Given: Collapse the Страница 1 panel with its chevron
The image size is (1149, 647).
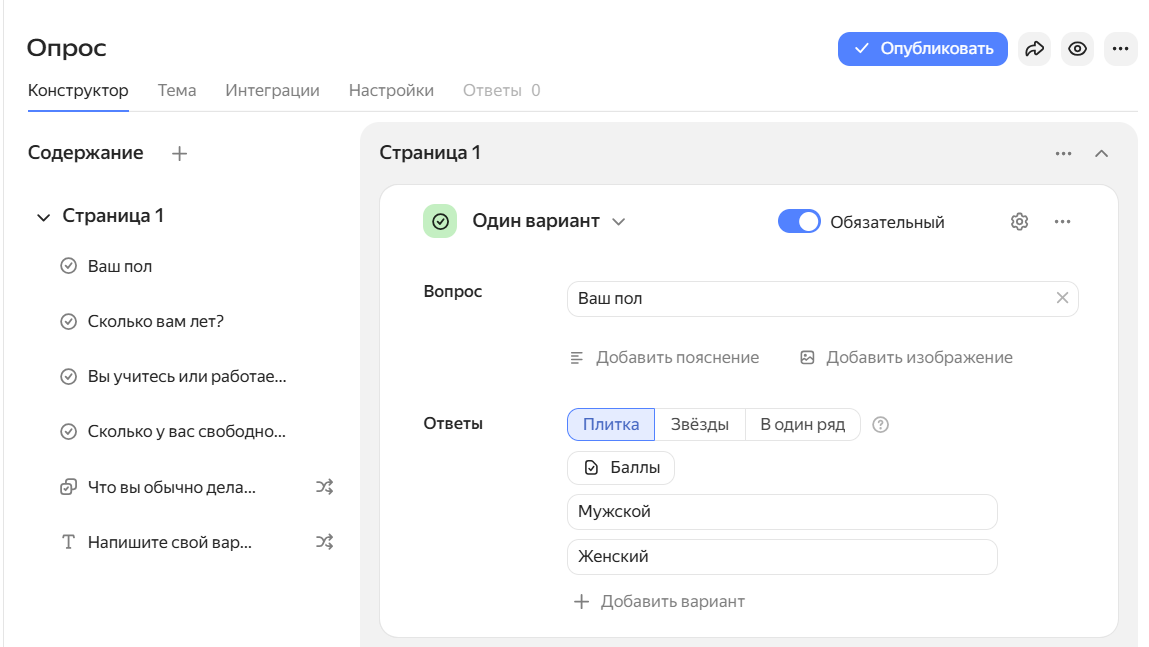Looking at the screenshot, I should (x=1101, y=153).
